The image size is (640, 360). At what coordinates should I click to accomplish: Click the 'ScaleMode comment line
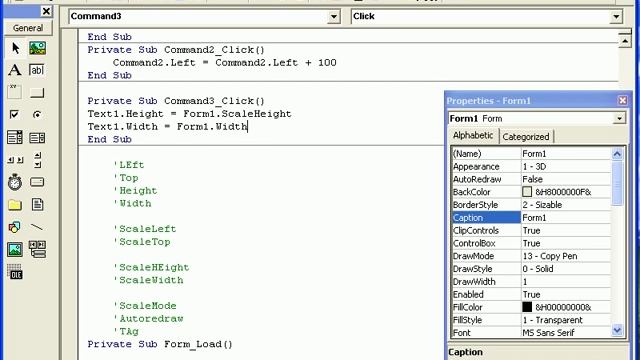point(145,306)
